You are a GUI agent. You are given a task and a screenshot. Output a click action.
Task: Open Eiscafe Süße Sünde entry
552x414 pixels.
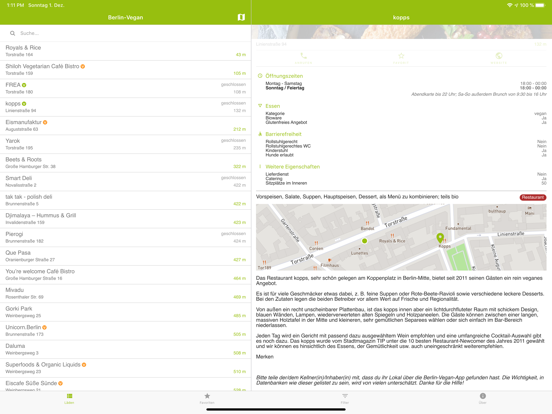coord(125,384)
